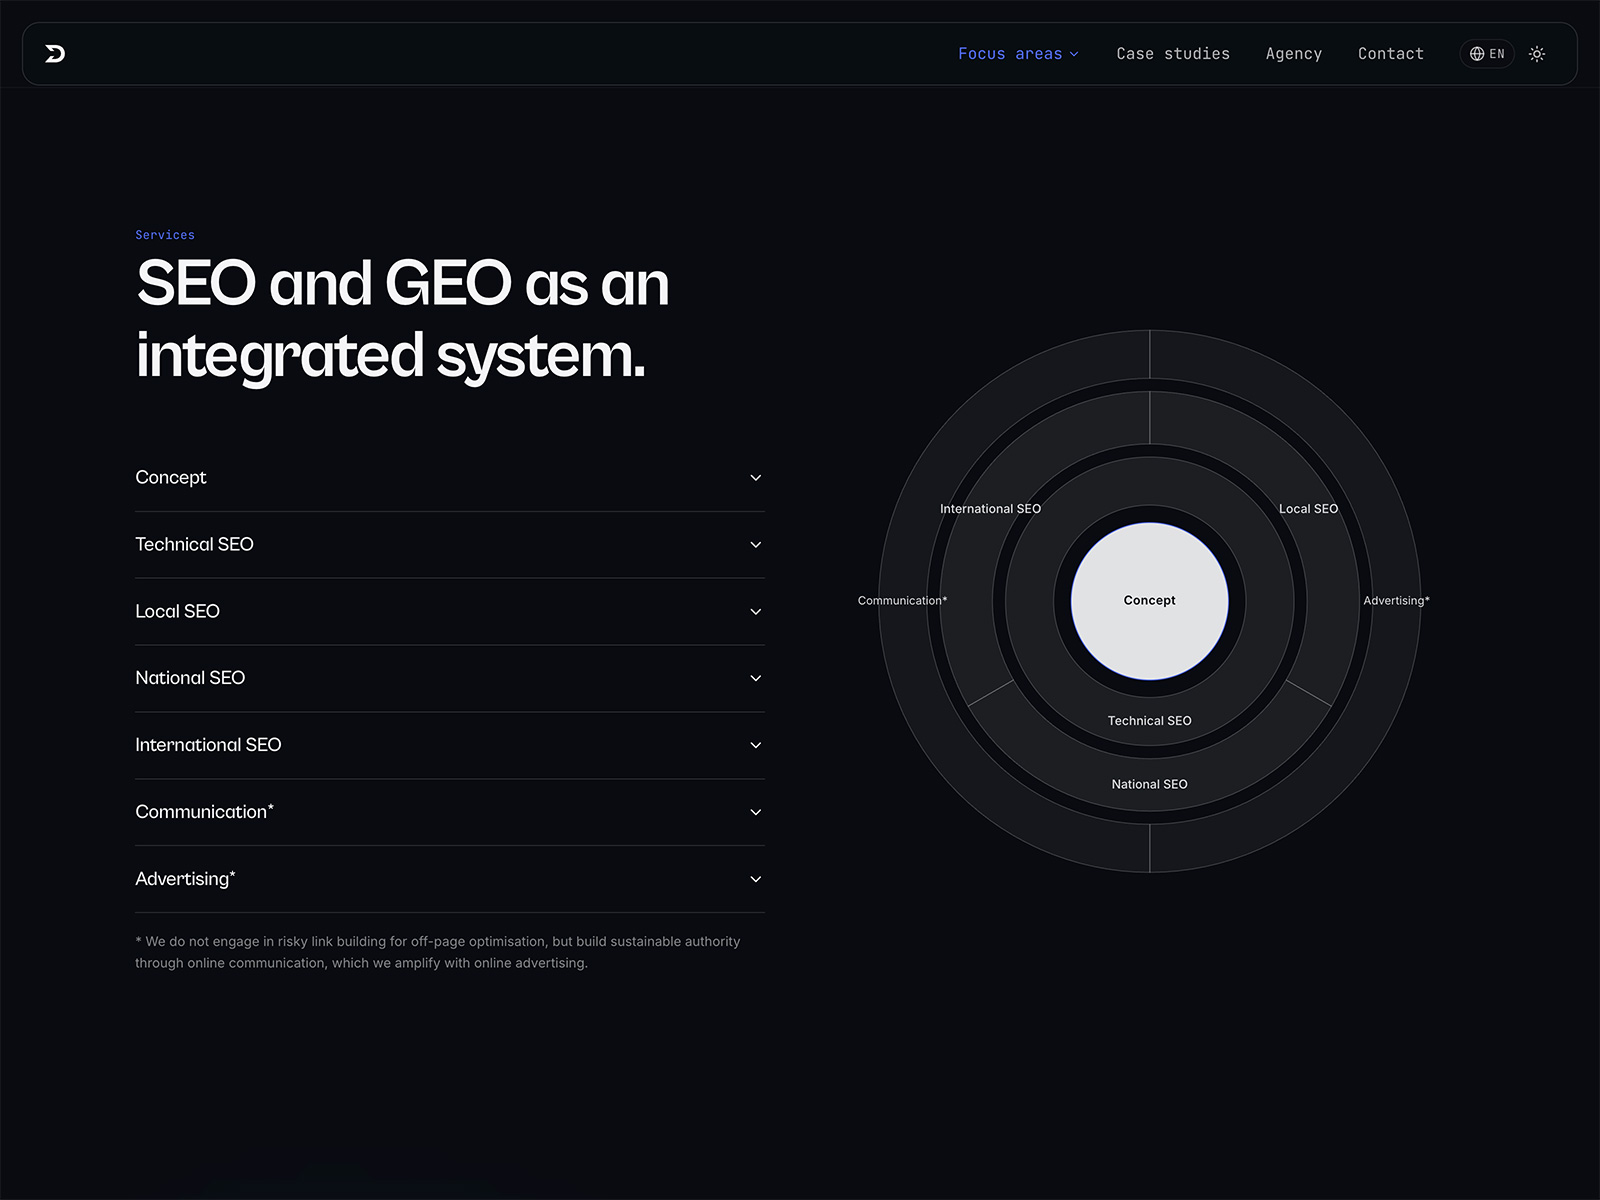Select the Concept circle in the diagram
Image resolution: width=1600 pixels, height=1200 pixels.
pyautogui.click(x=1150, y=601)
